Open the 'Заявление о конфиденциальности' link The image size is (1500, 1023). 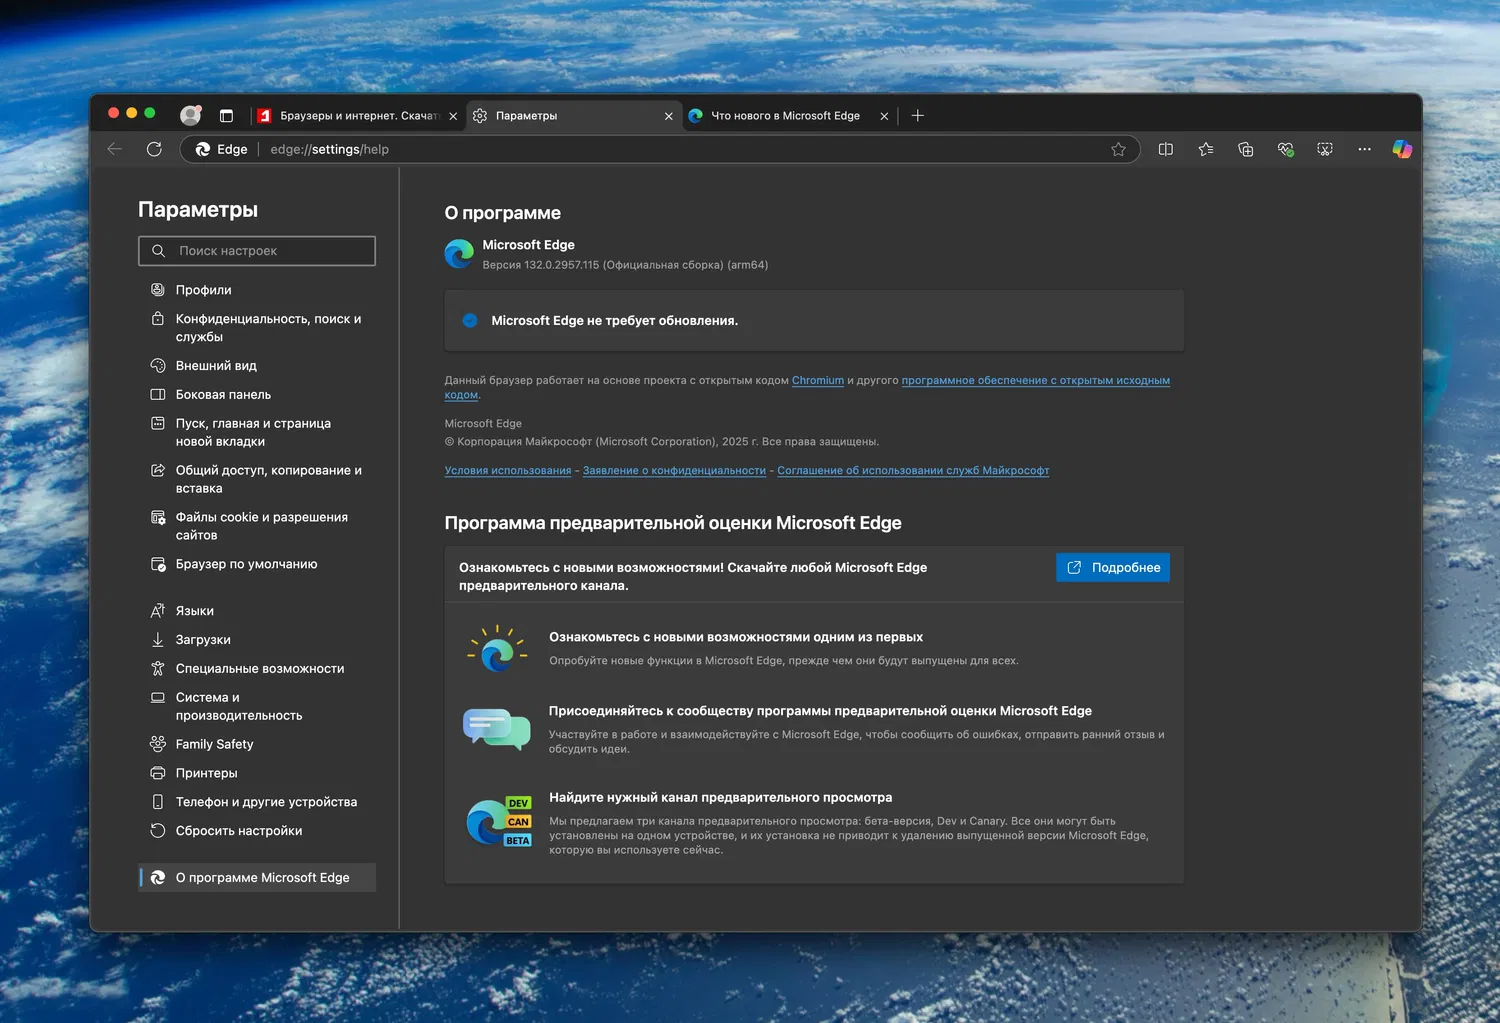(x=674, y=470)
